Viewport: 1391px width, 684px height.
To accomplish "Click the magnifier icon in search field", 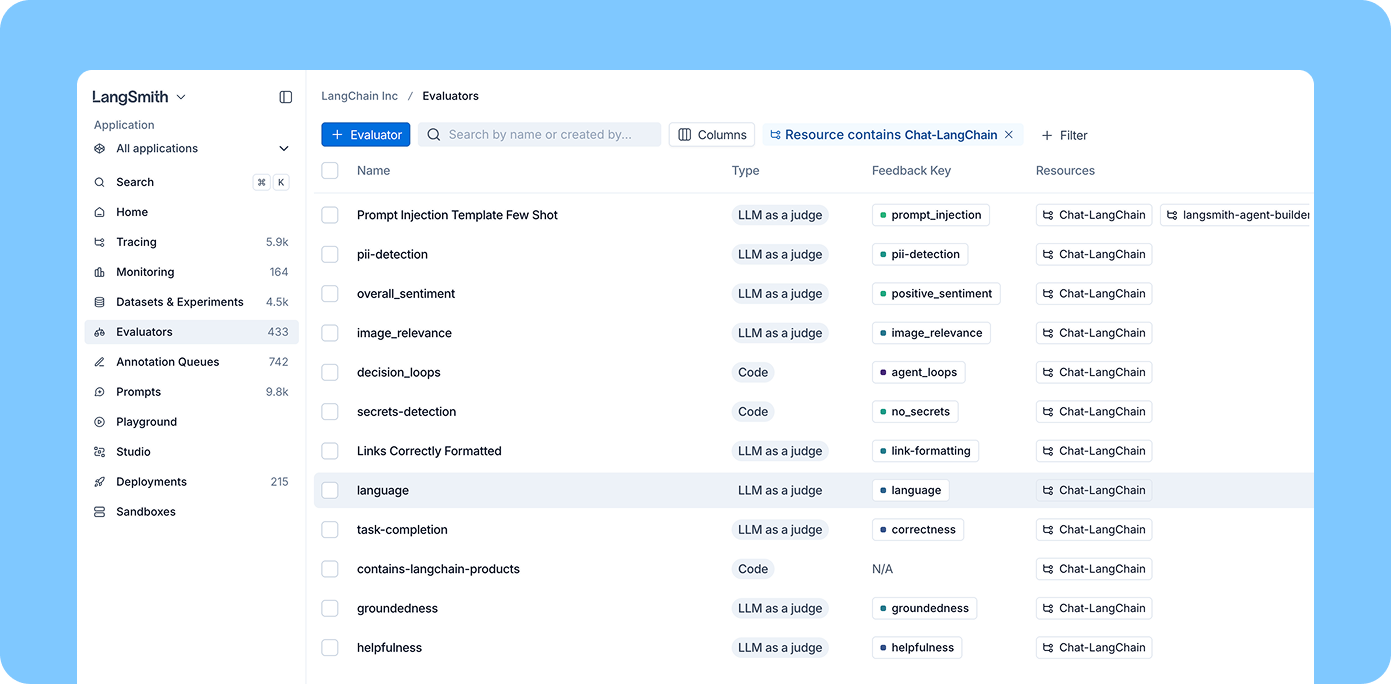I will click(x=434, y=135).
